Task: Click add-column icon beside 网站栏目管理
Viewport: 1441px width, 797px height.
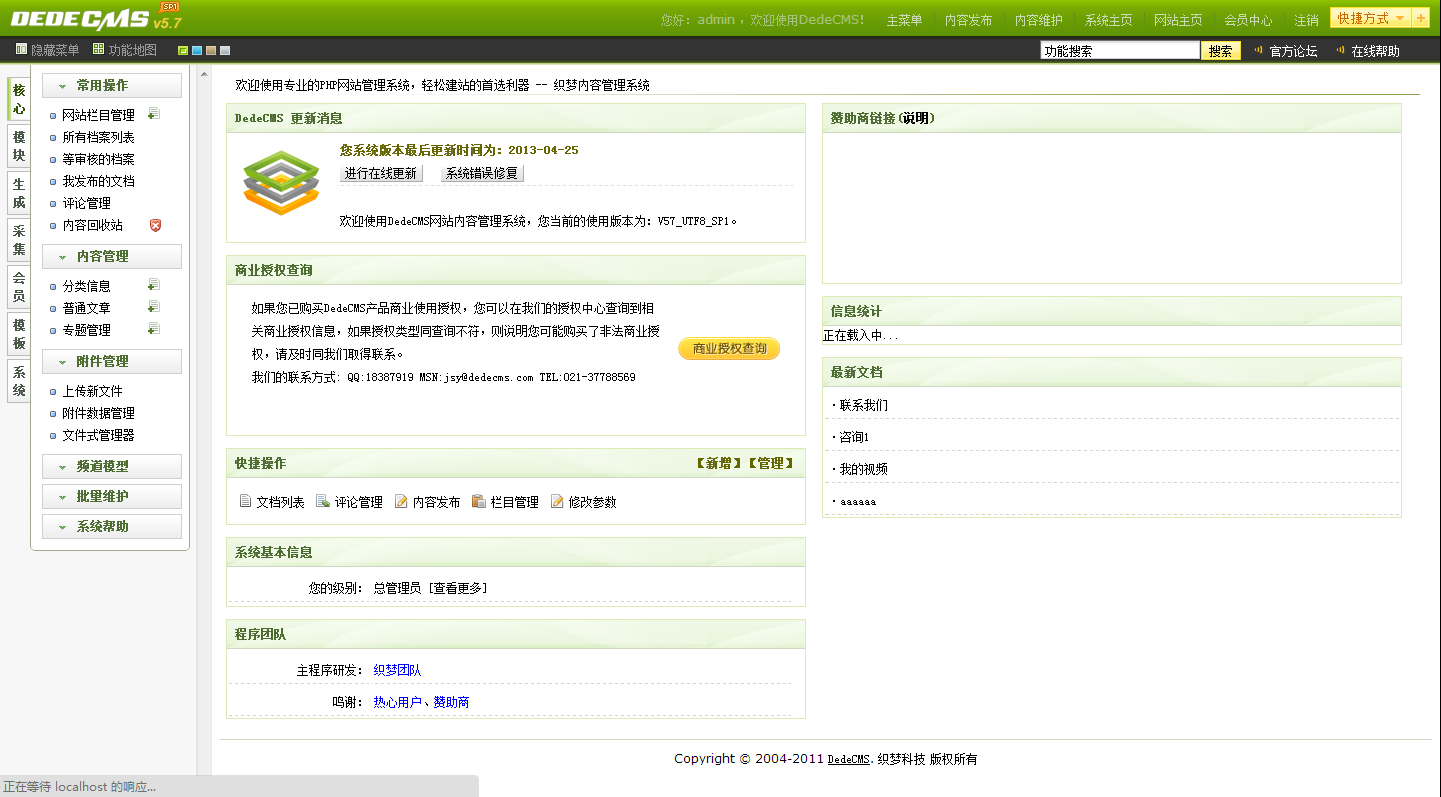Action: click(154, 114)
